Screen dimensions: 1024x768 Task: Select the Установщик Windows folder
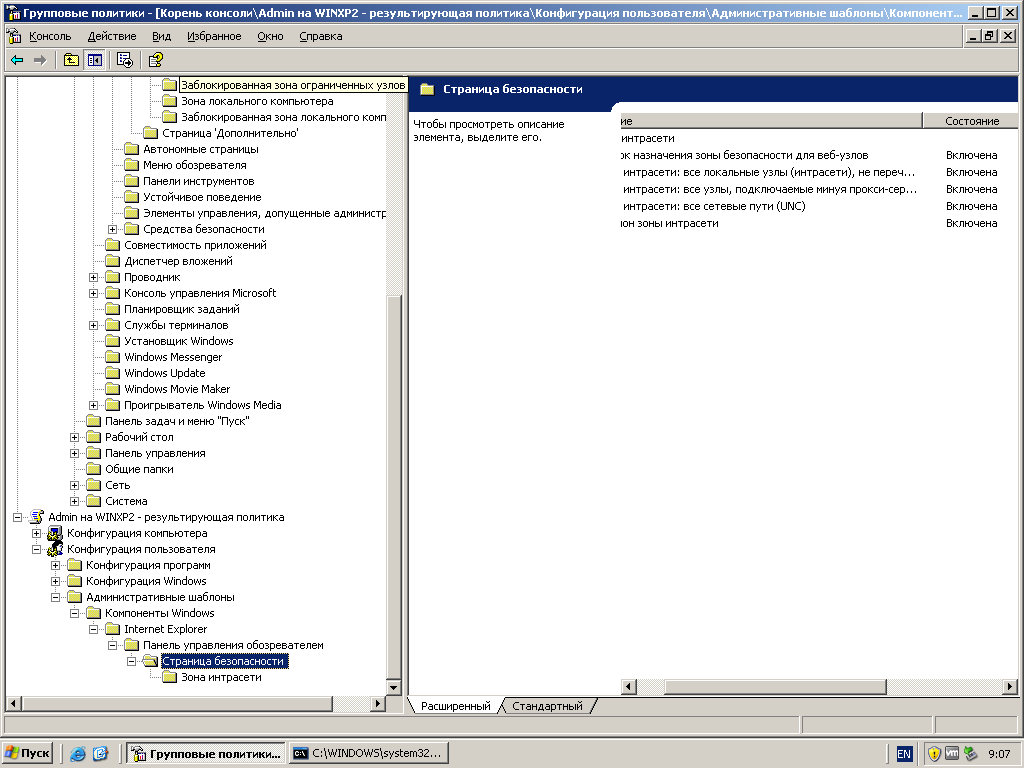tap(179, 341)
